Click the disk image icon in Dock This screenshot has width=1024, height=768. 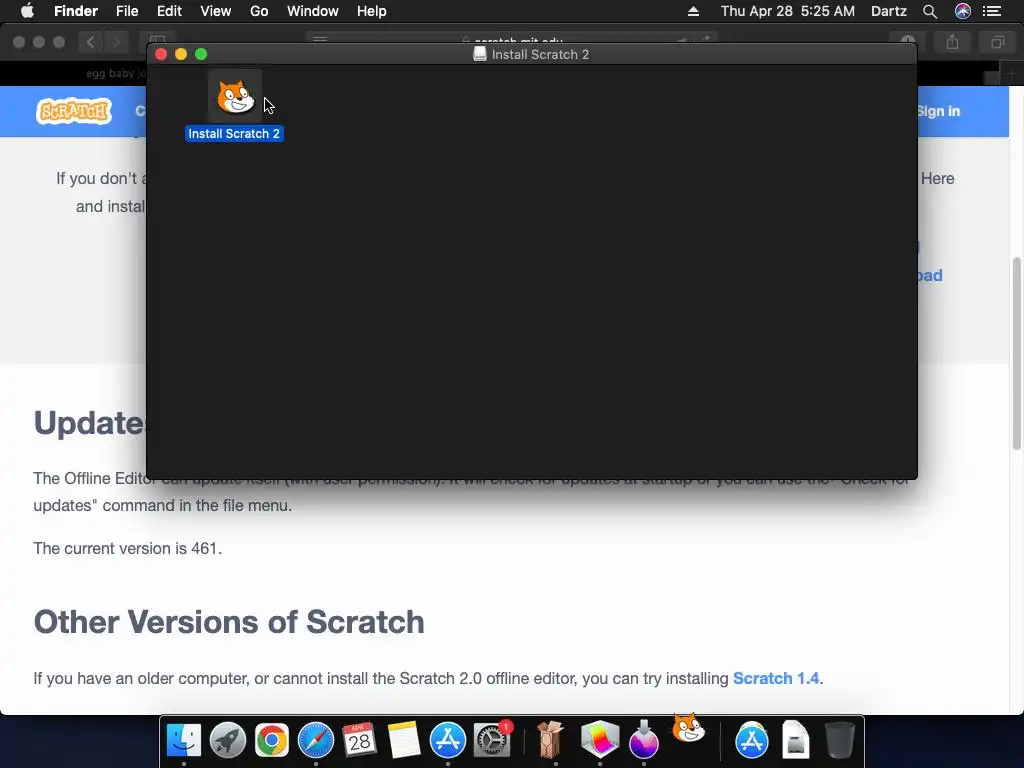point(795,740)
